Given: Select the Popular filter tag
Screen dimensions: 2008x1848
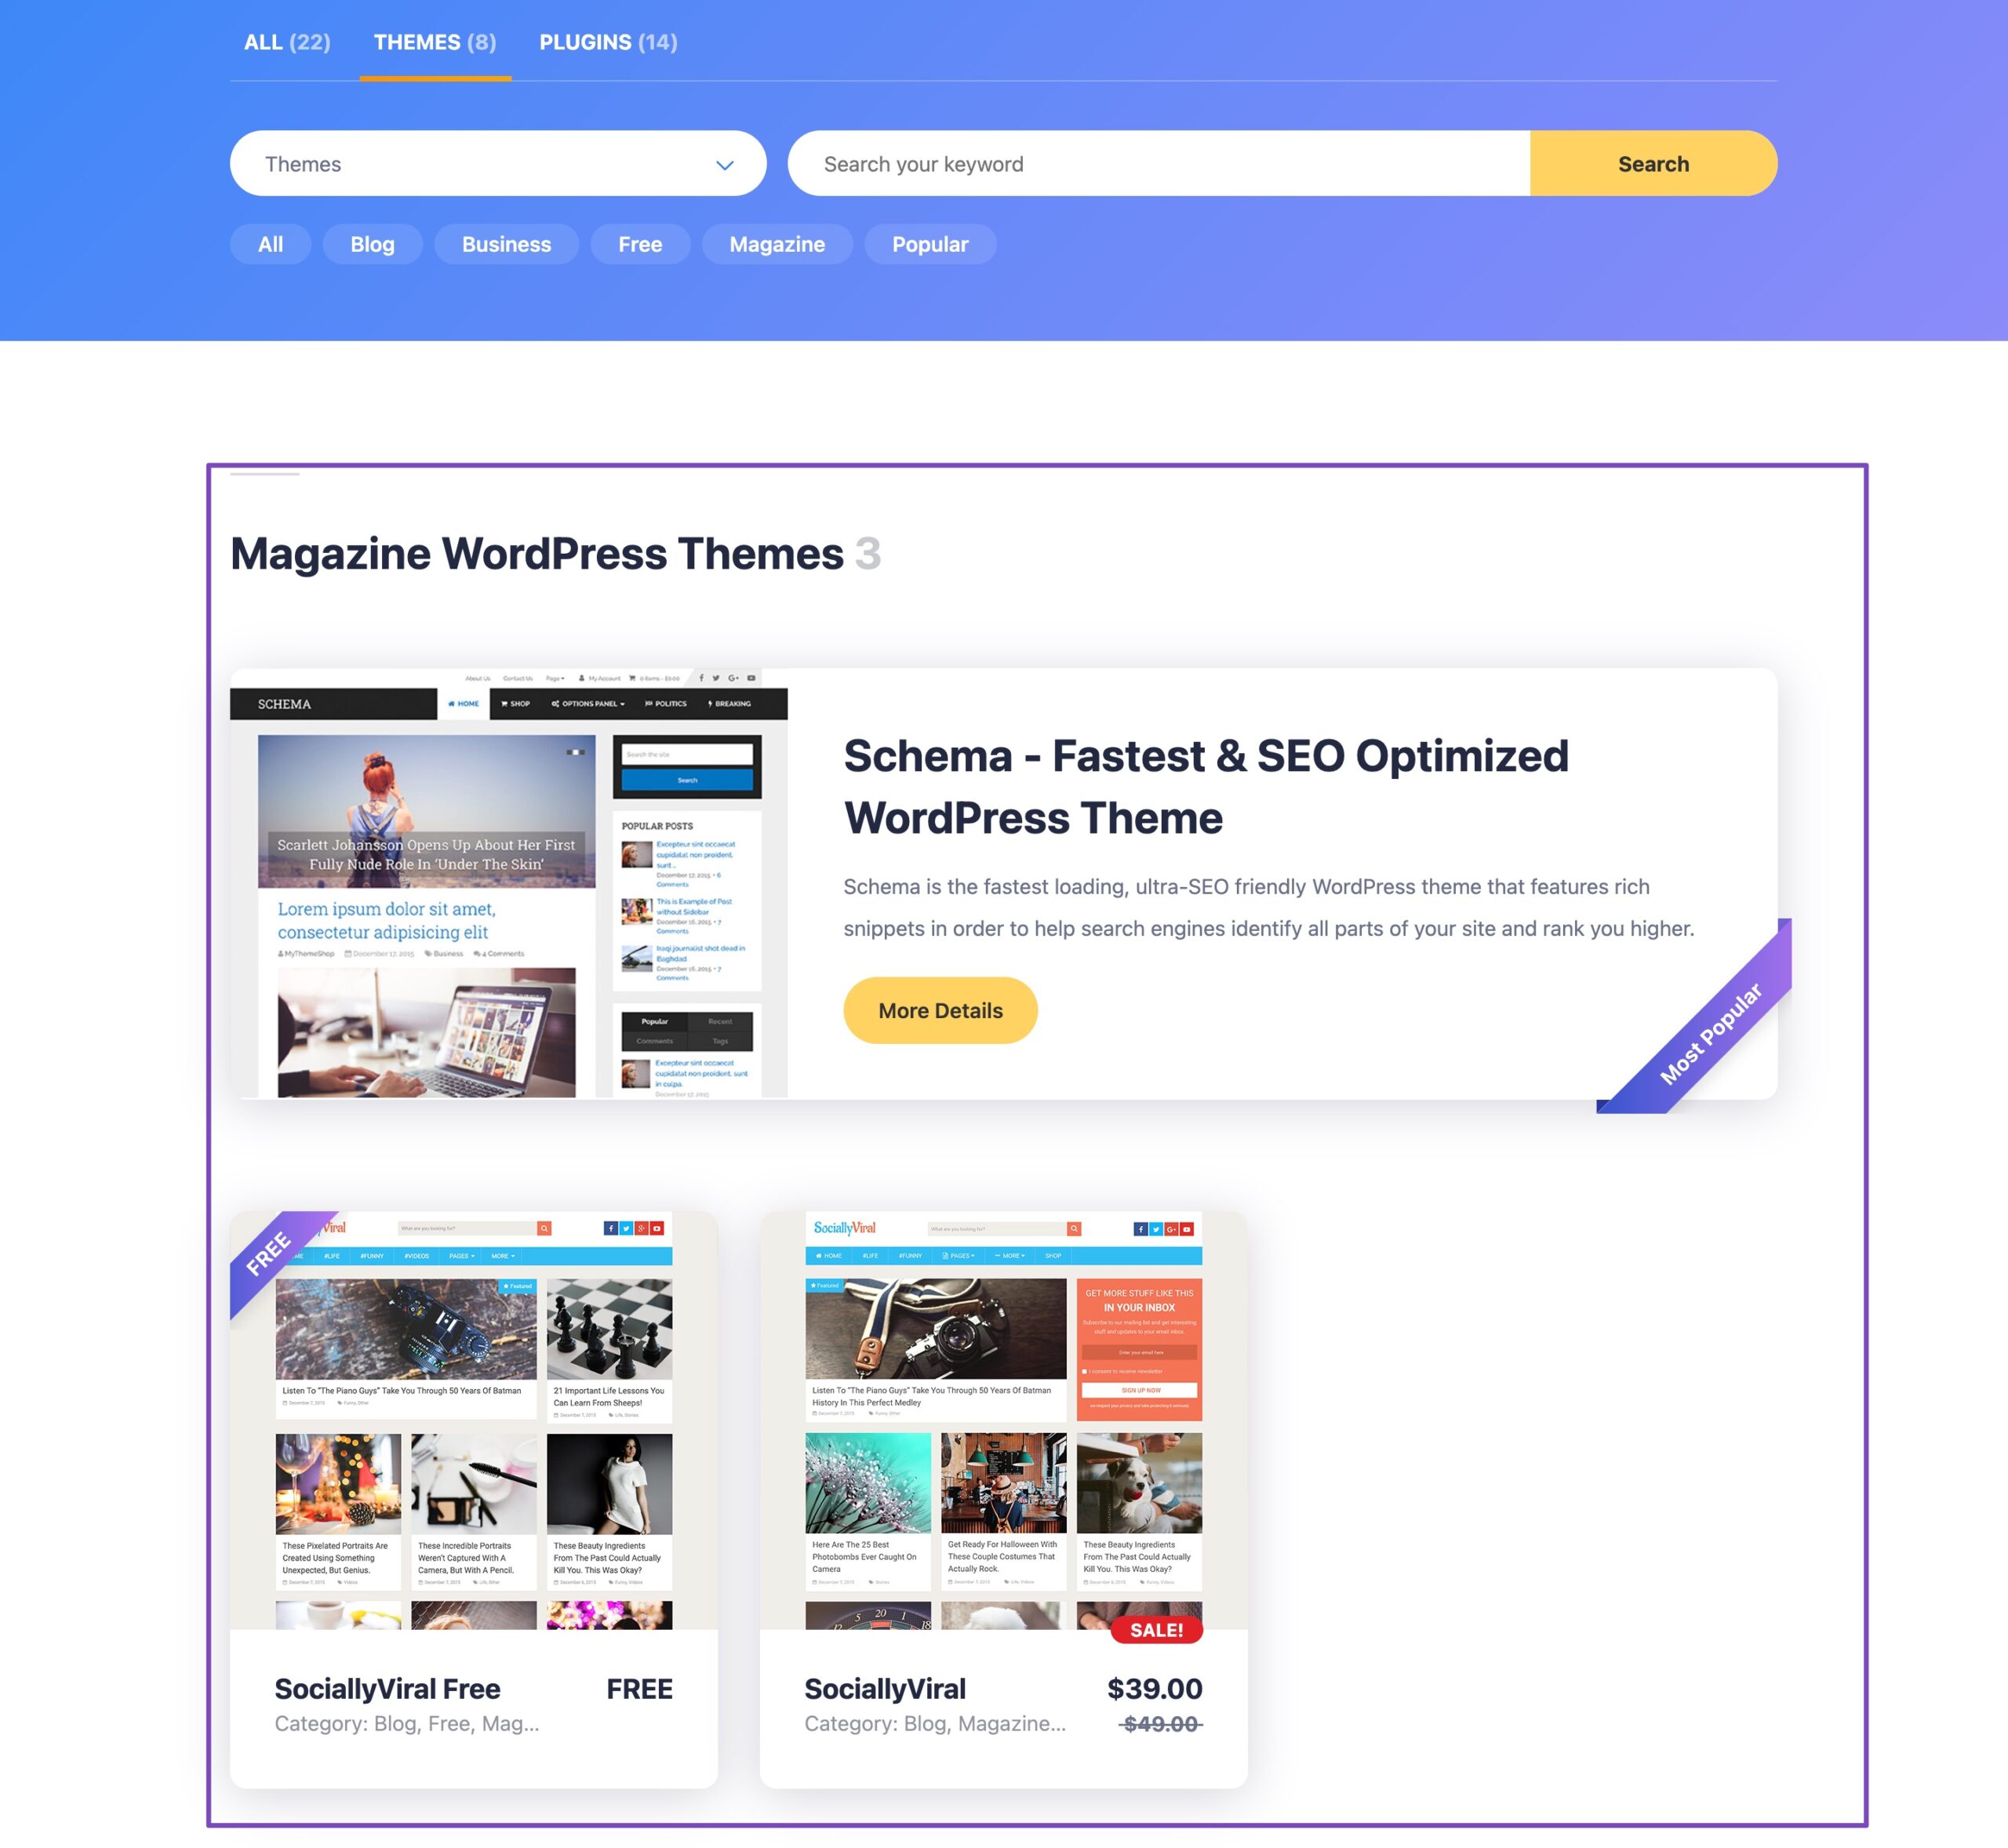Looking at the screenshot, I should [930, 243].
